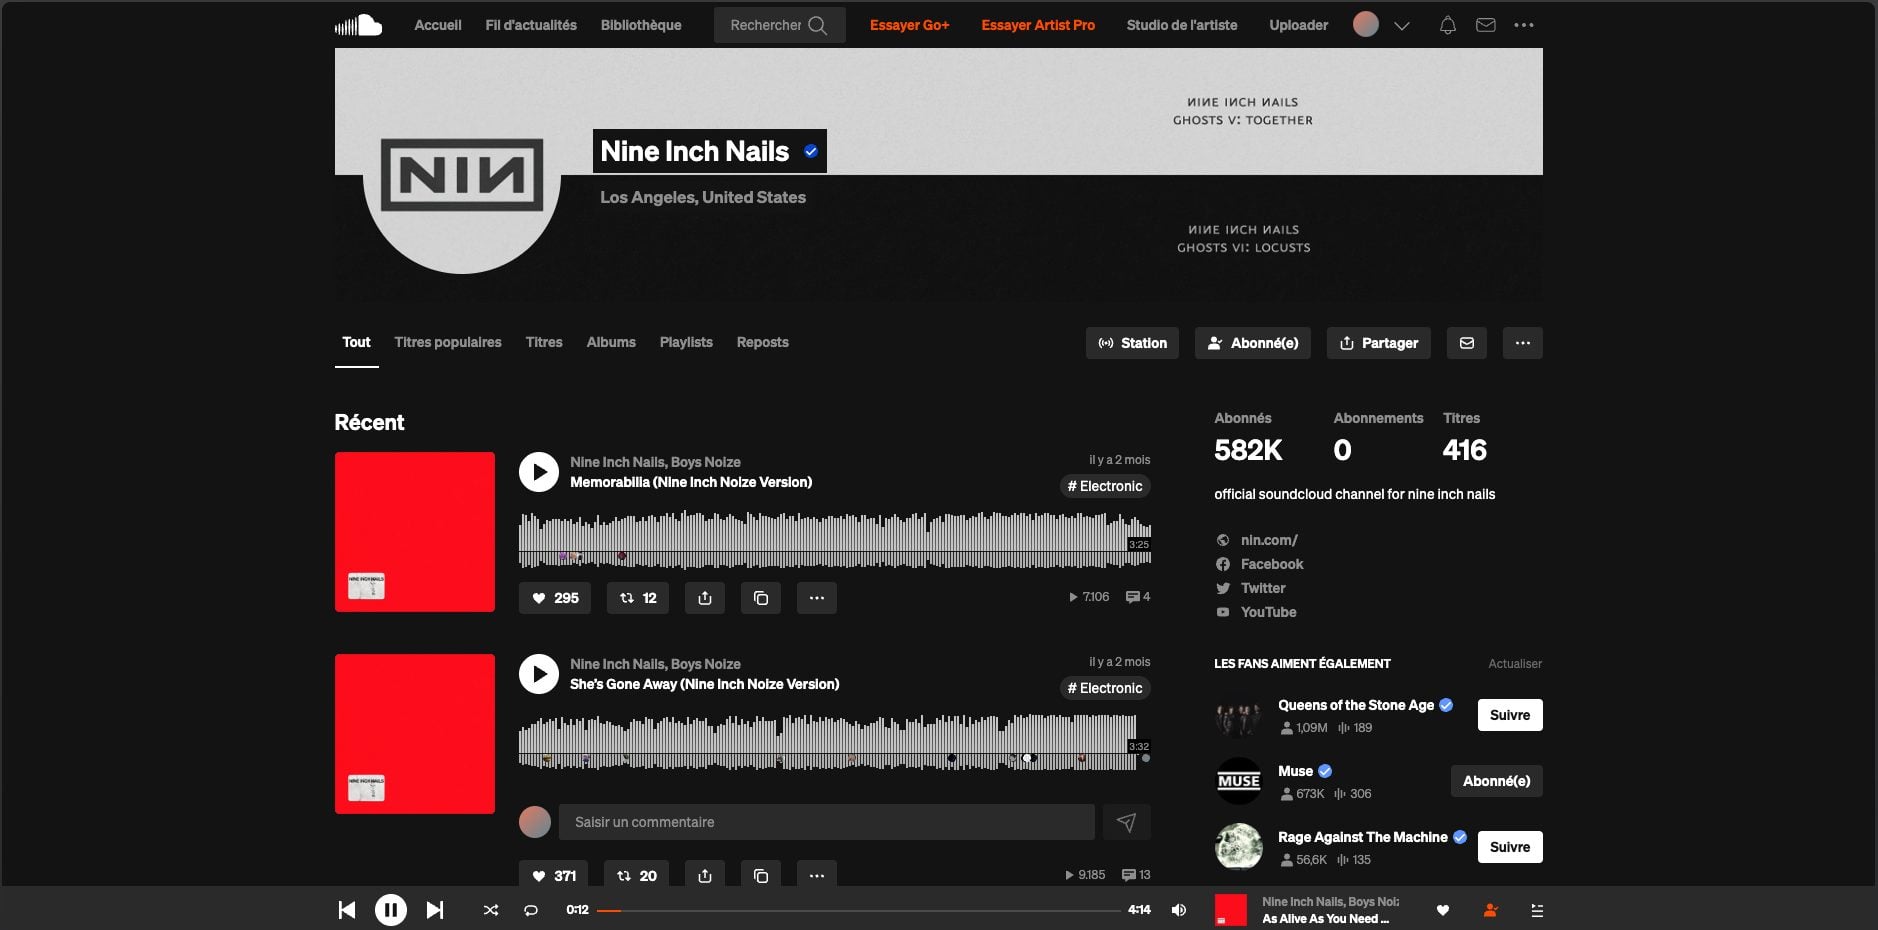The height and width of the screenshot is (930, 1878).
Task: Send comment with paper plane icon
Action: pyautogui.click(x=1127, y=822)
